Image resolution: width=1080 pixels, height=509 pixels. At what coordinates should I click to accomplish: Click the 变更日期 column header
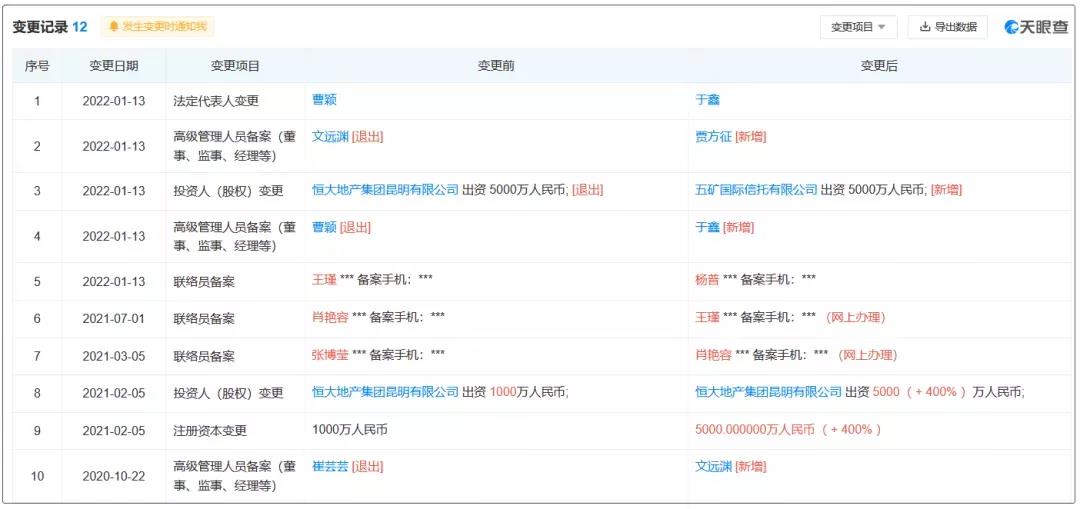point(114,66)
